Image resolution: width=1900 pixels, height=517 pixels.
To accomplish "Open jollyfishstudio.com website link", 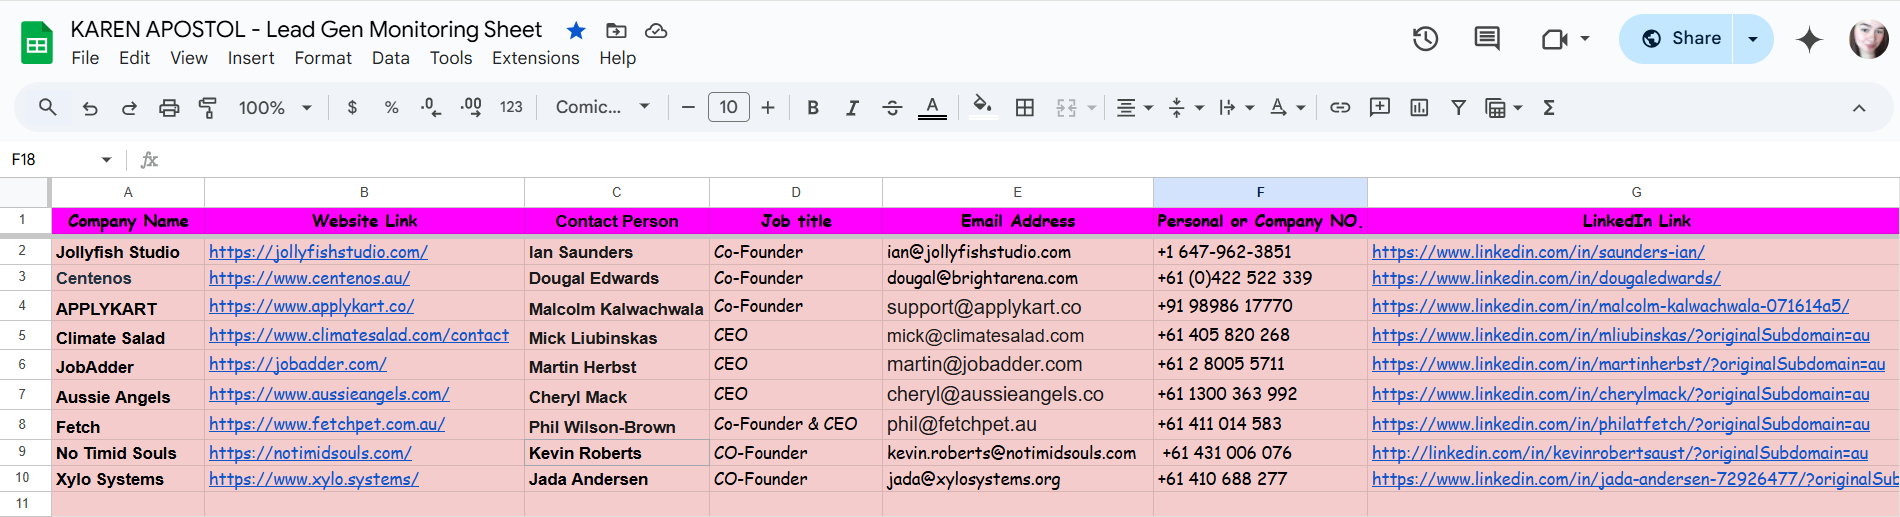I will click(x=318, y=252).
